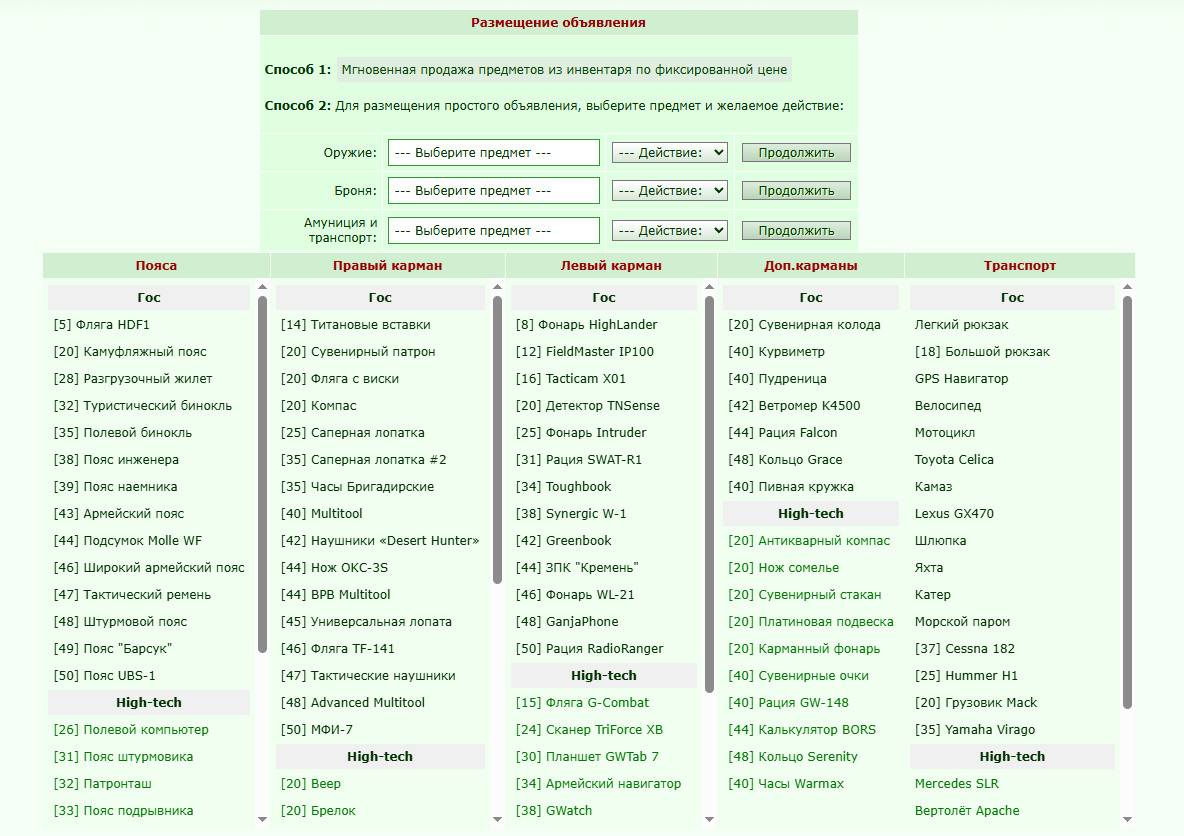Image resolution: width=1184 pixels, height=836 pixels.
Task: Select Легкий рюкзак in Транспорт
Action: click(x=961, y=325)
